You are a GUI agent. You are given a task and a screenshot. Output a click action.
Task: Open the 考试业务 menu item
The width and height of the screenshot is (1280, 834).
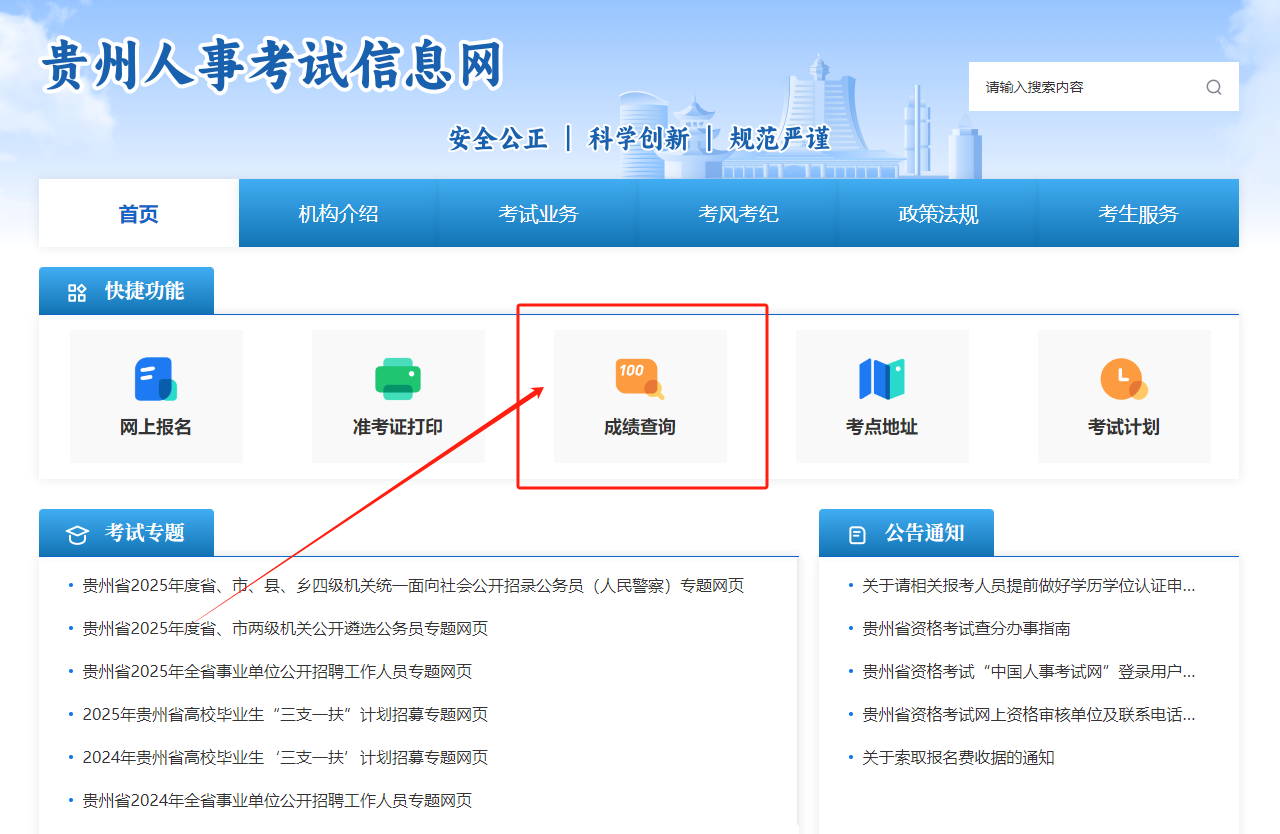[538, 214]
